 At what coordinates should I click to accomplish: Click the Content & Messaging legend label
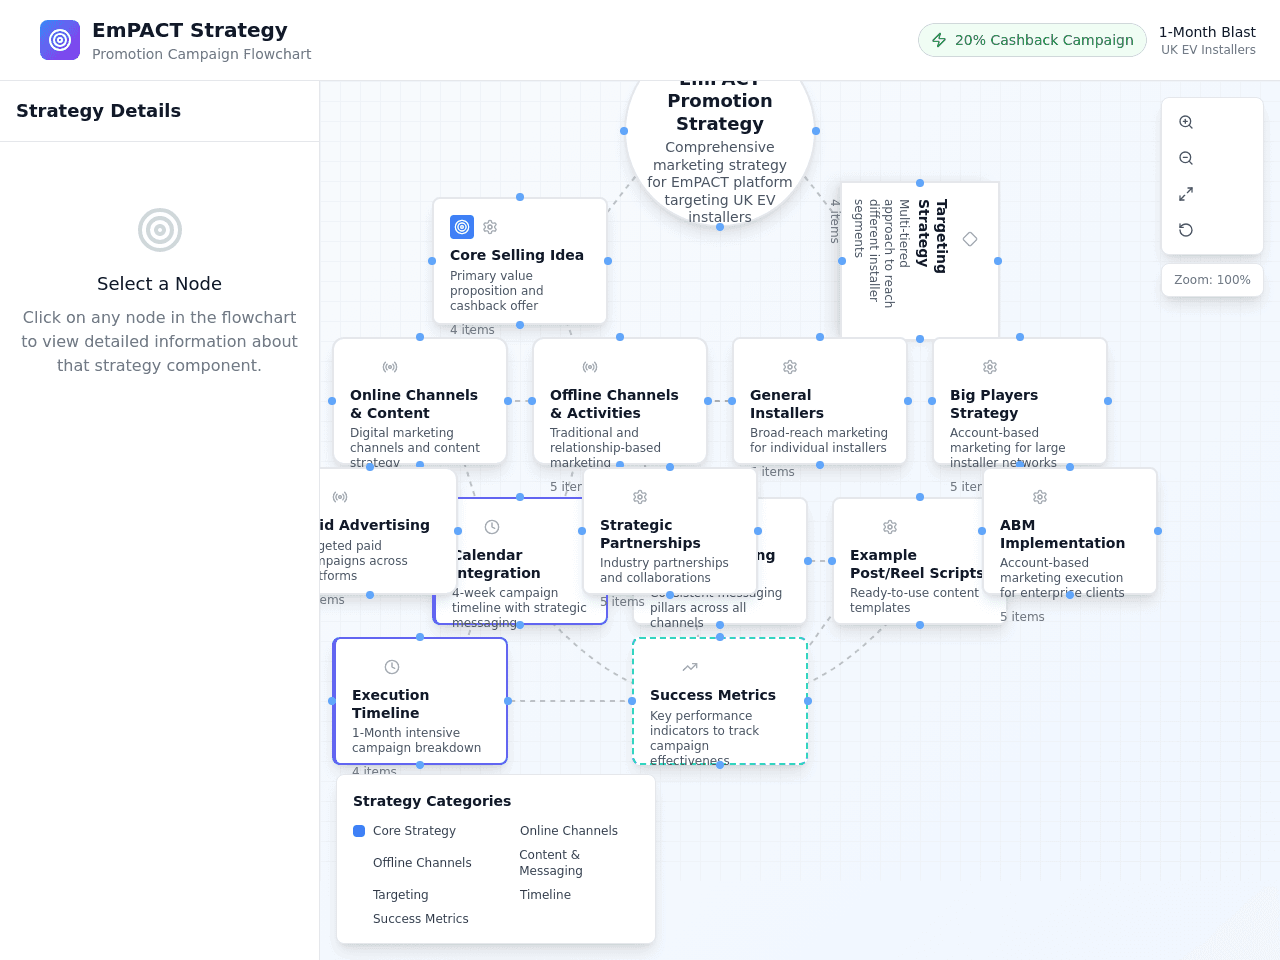click(x=551, y=863)
